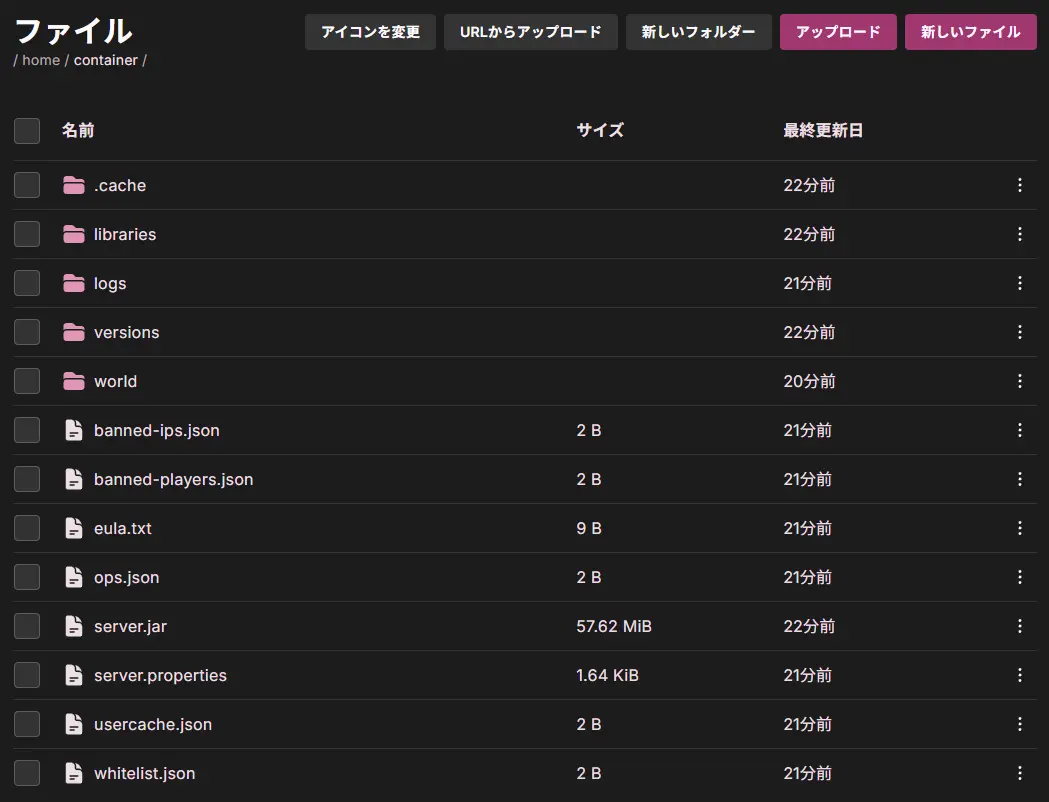Viewport: 1049px width, 802px height.
Task: Click the banned-players.json file icon
Action: [x=74, y=479]
